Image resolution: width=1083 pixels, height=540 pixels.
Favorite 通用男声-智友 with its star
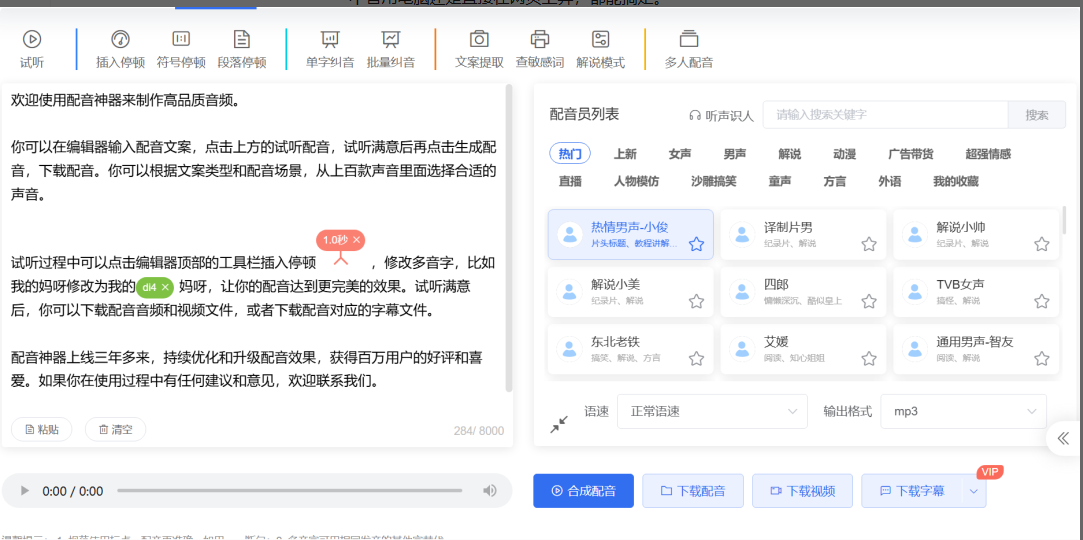click(1042, 358)
